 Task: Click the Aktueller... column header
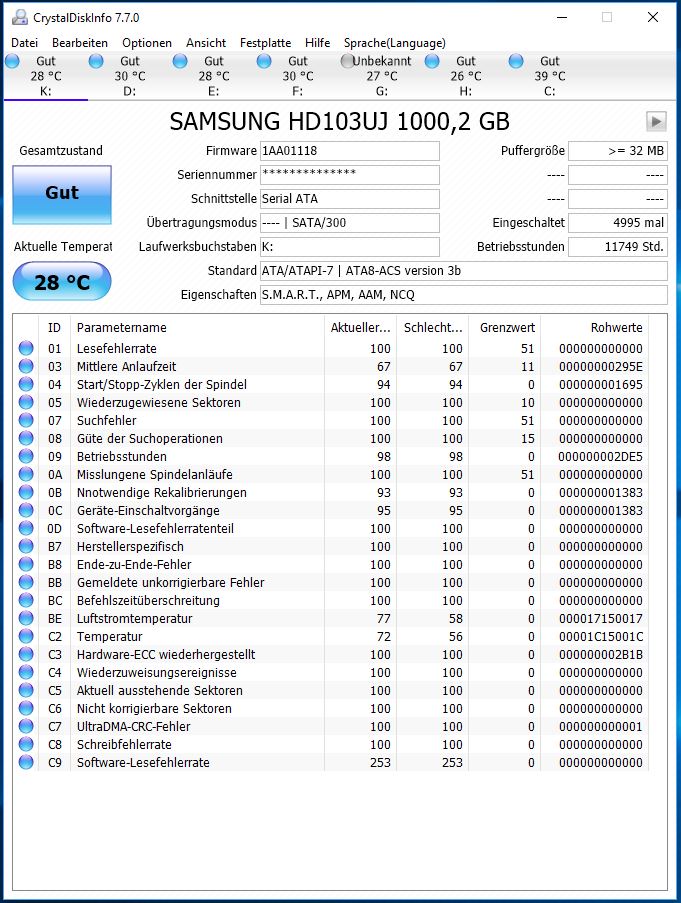[360, 327]
